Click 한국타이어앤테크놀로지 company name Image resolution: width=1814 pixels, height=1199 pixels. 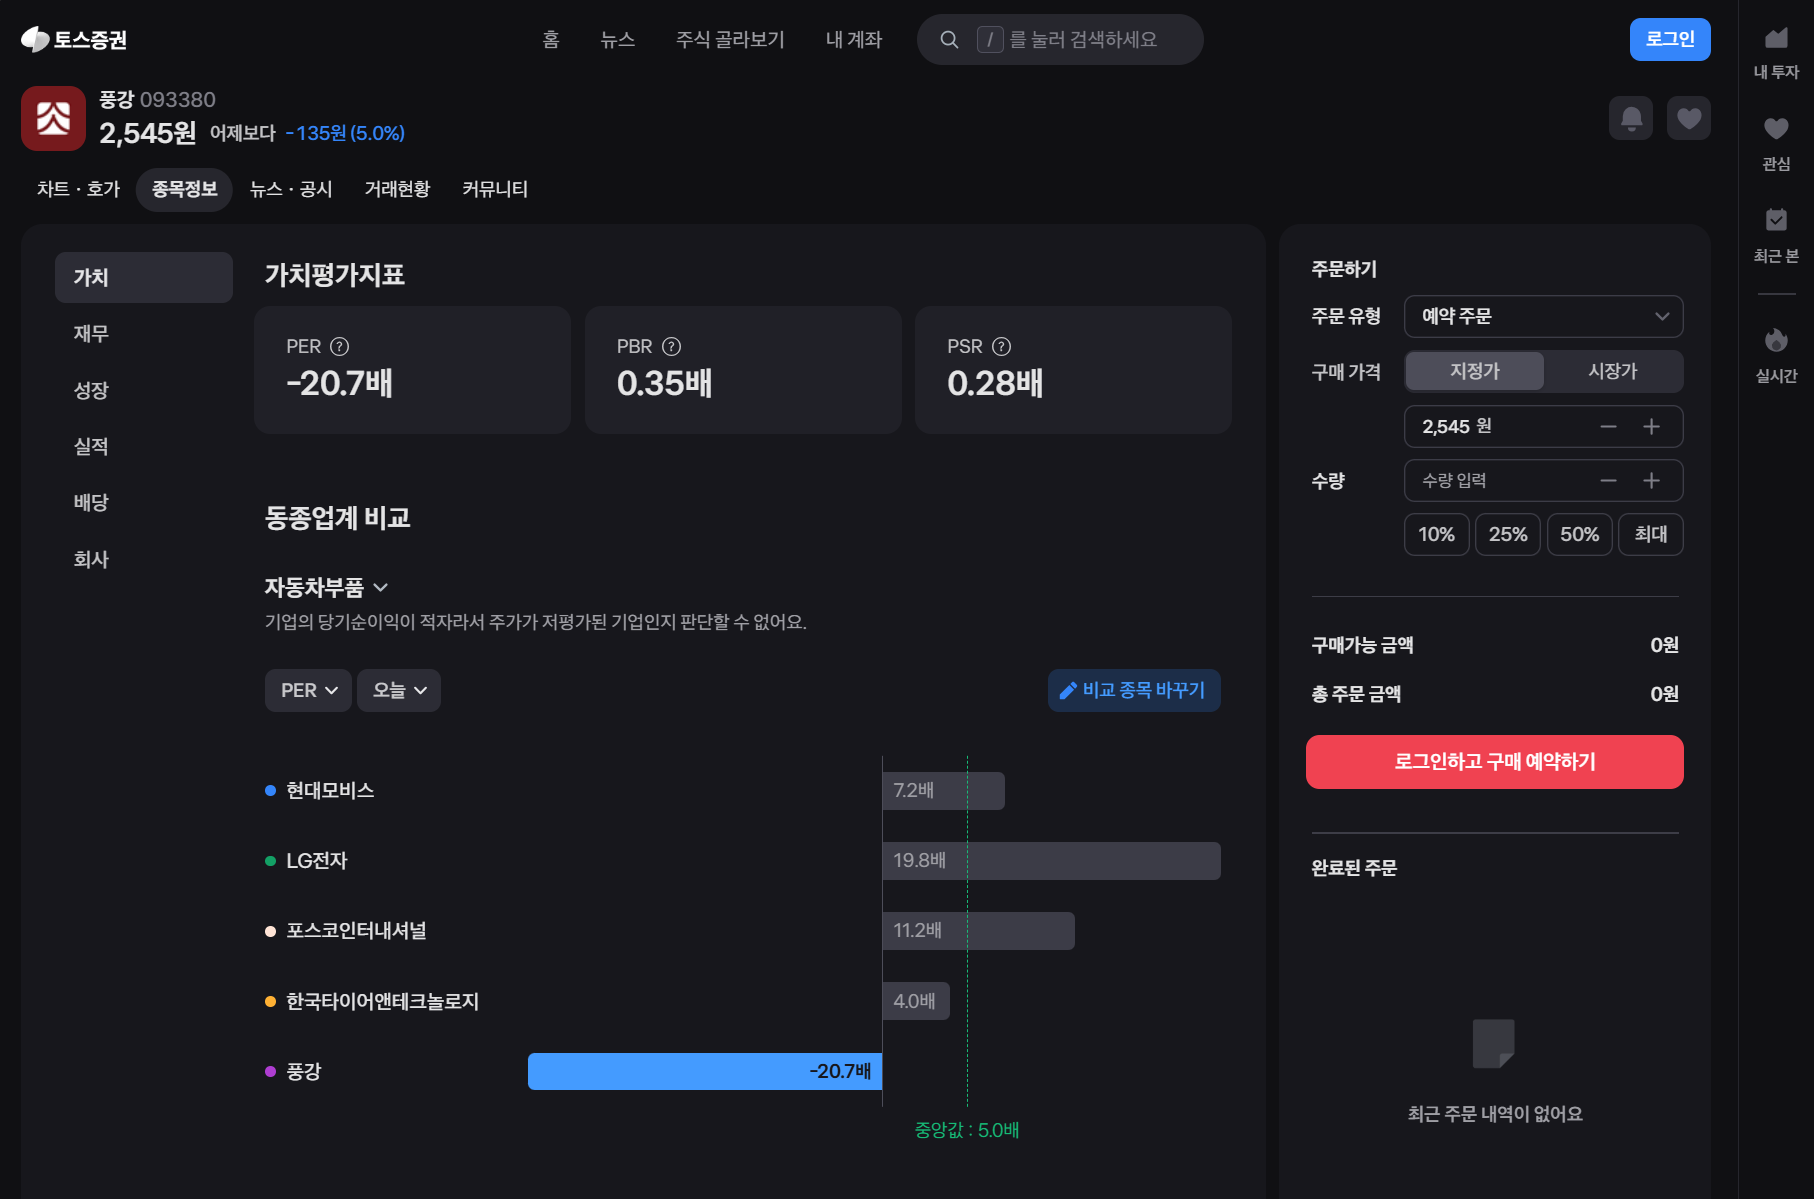point(382,1001)
